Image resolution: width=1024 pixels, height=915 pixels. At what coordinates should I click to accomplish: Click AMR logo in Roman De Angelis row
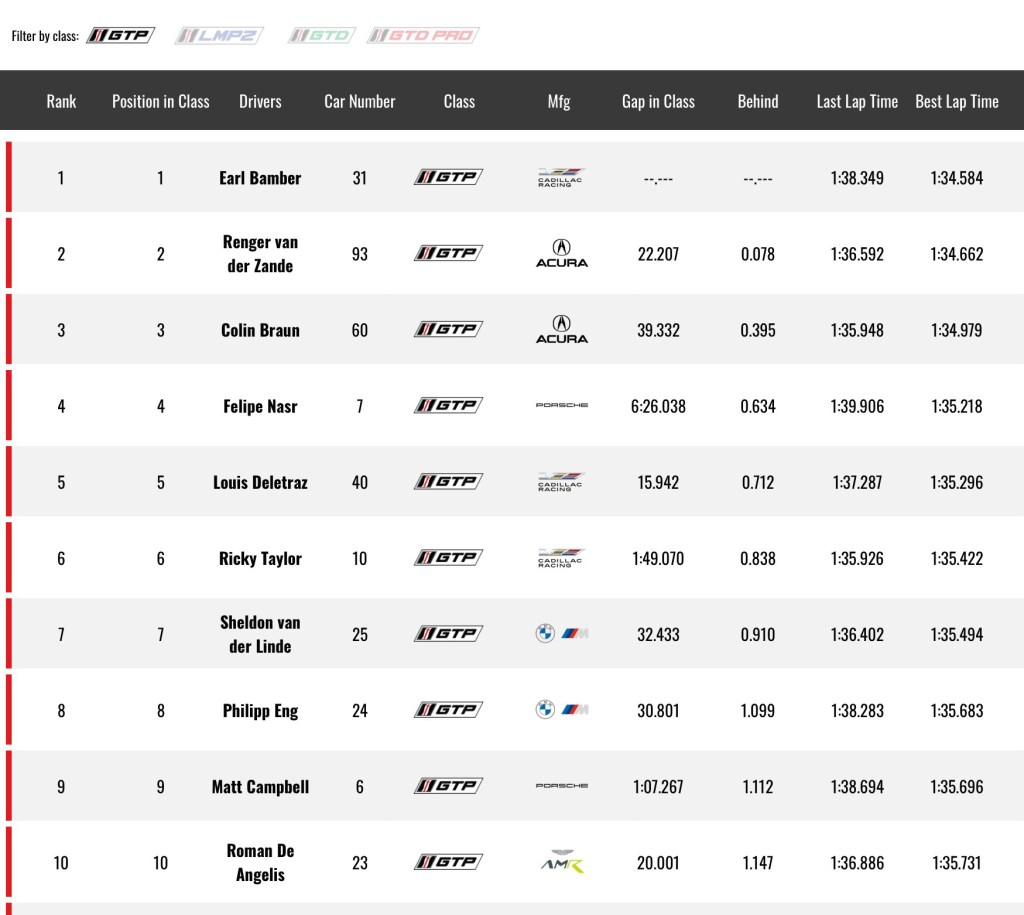(x=562, y=861)
